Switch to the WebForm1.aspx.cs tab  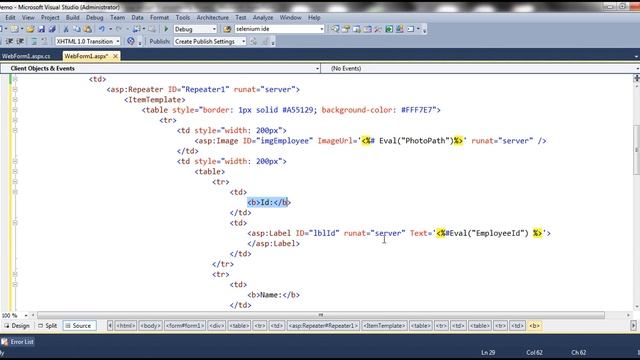click(x=27, y=56)
